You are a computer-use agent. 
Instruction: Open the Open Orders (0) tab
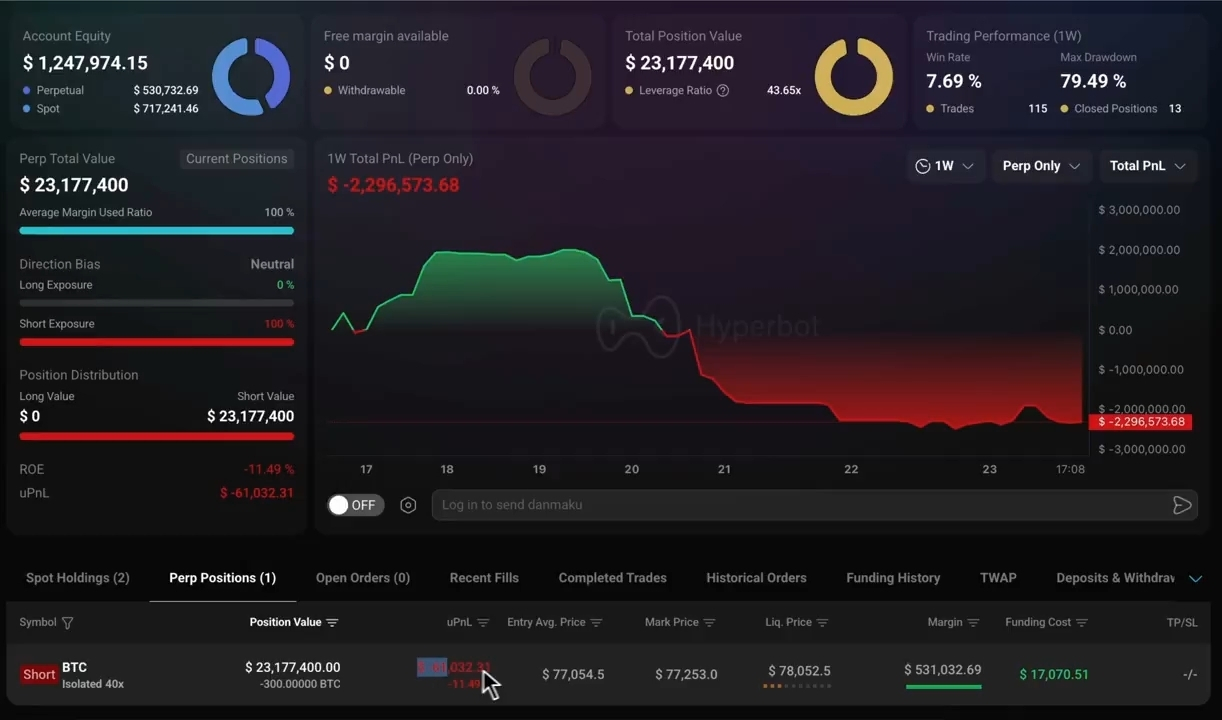[363, 578]
